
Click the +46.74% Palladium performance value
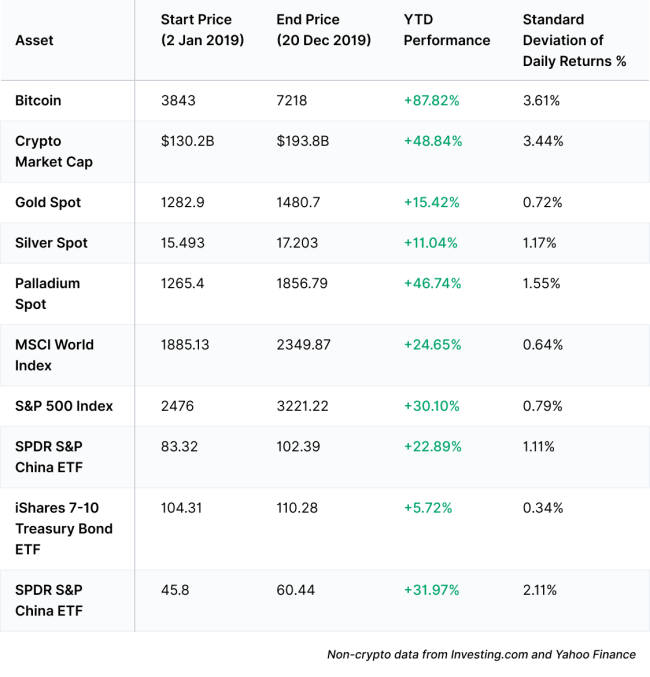[432, 283]
